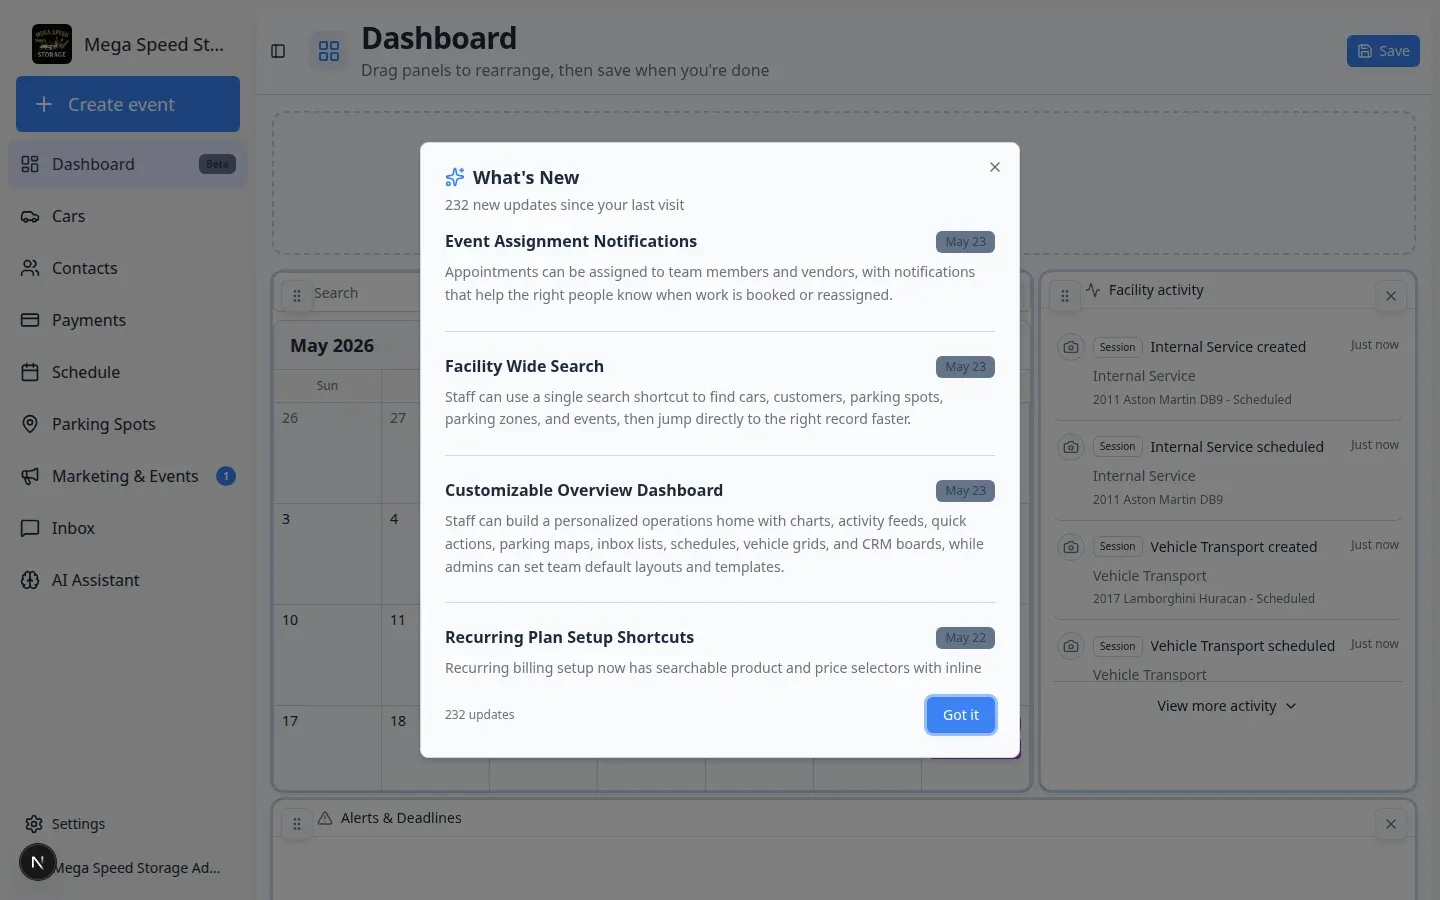Navigate to Schedule

128,372
